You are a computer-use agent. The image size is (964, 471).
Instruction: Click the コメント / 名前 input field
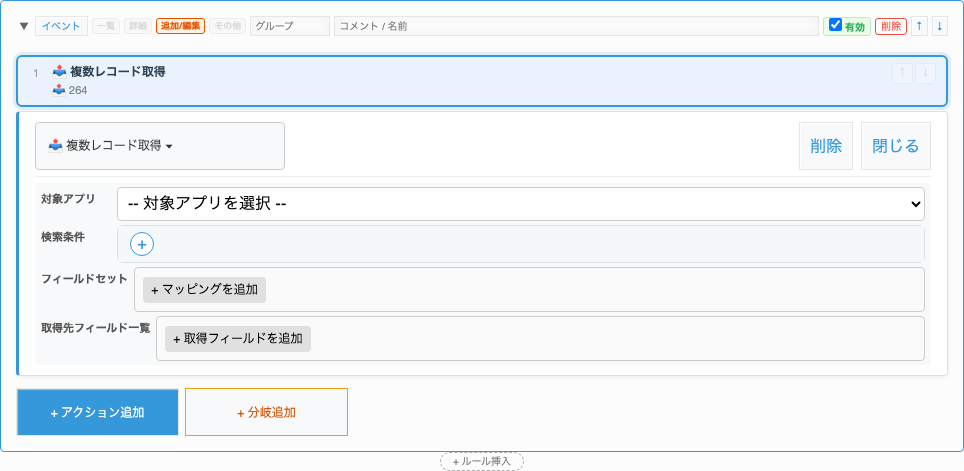[576, 26]
